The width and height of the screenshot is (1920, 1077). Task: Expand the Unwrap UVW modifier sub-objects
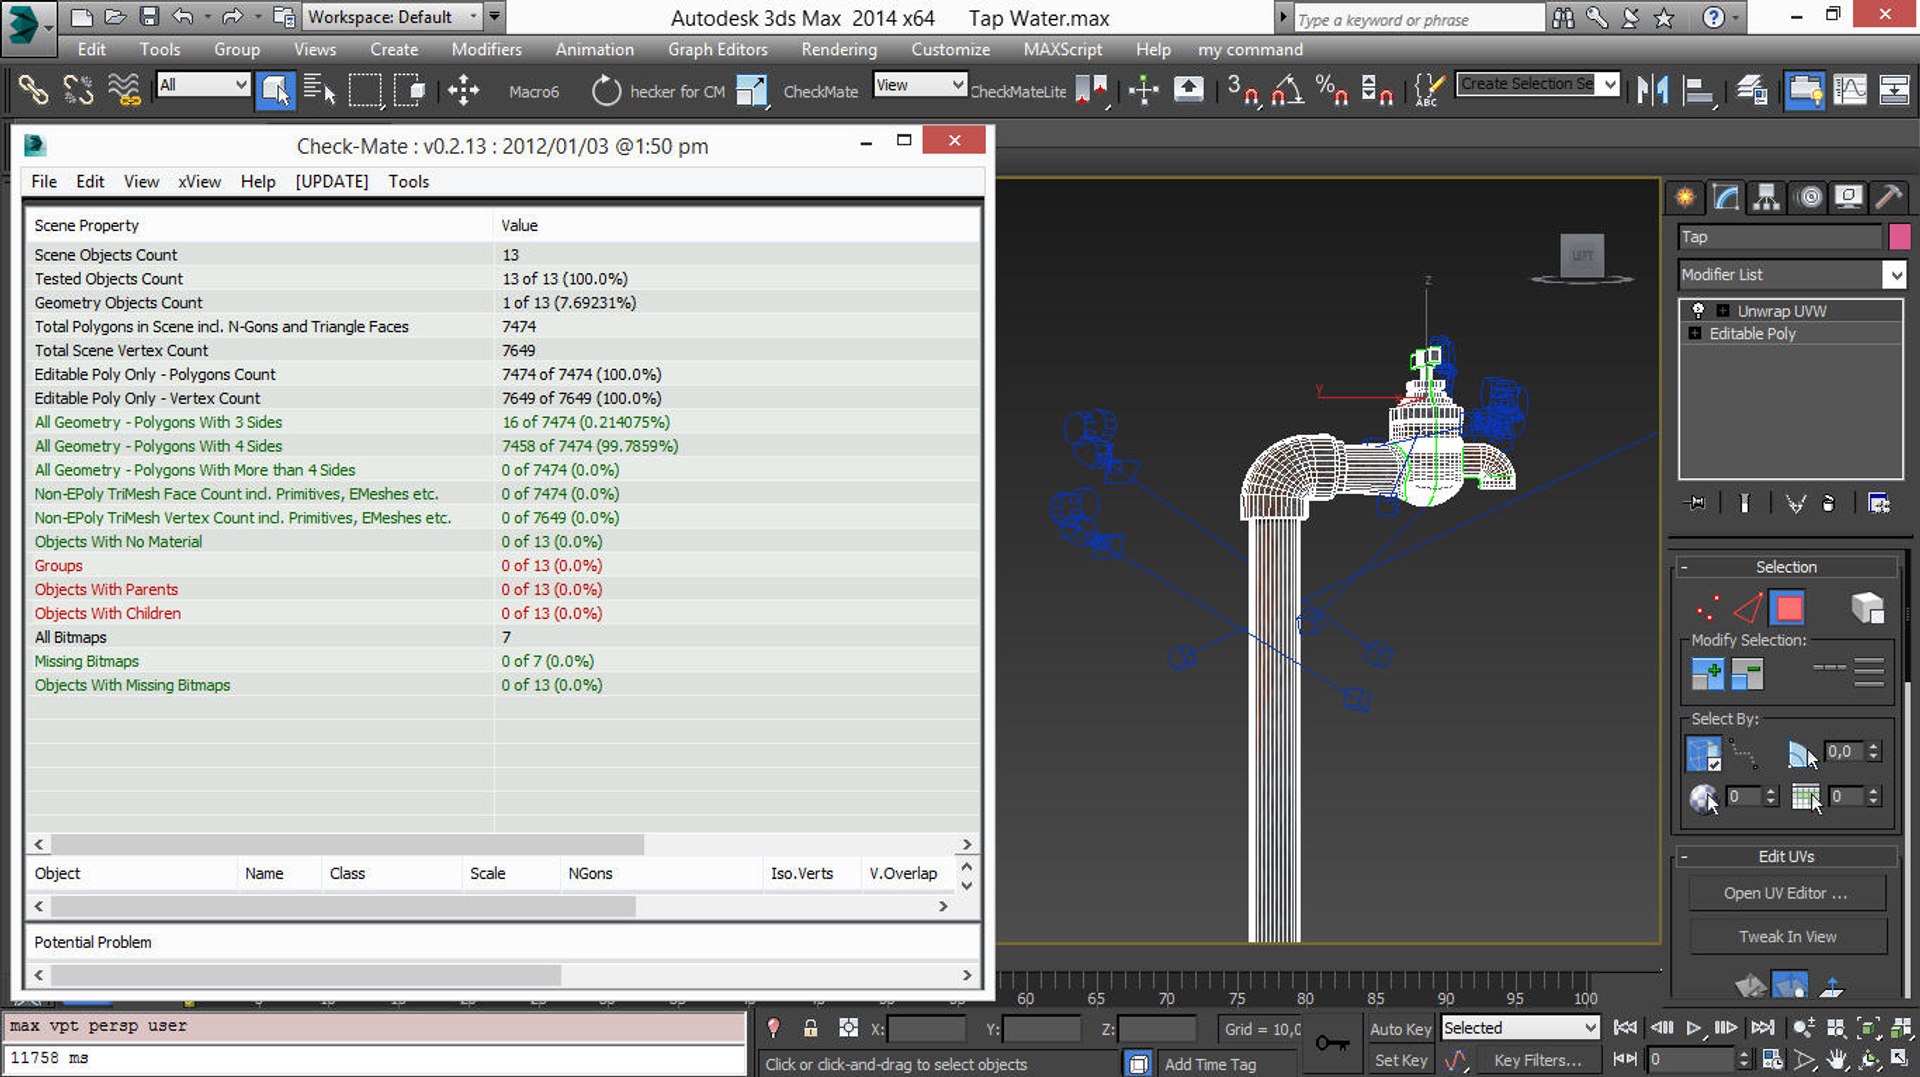[x=1722, y=311]
